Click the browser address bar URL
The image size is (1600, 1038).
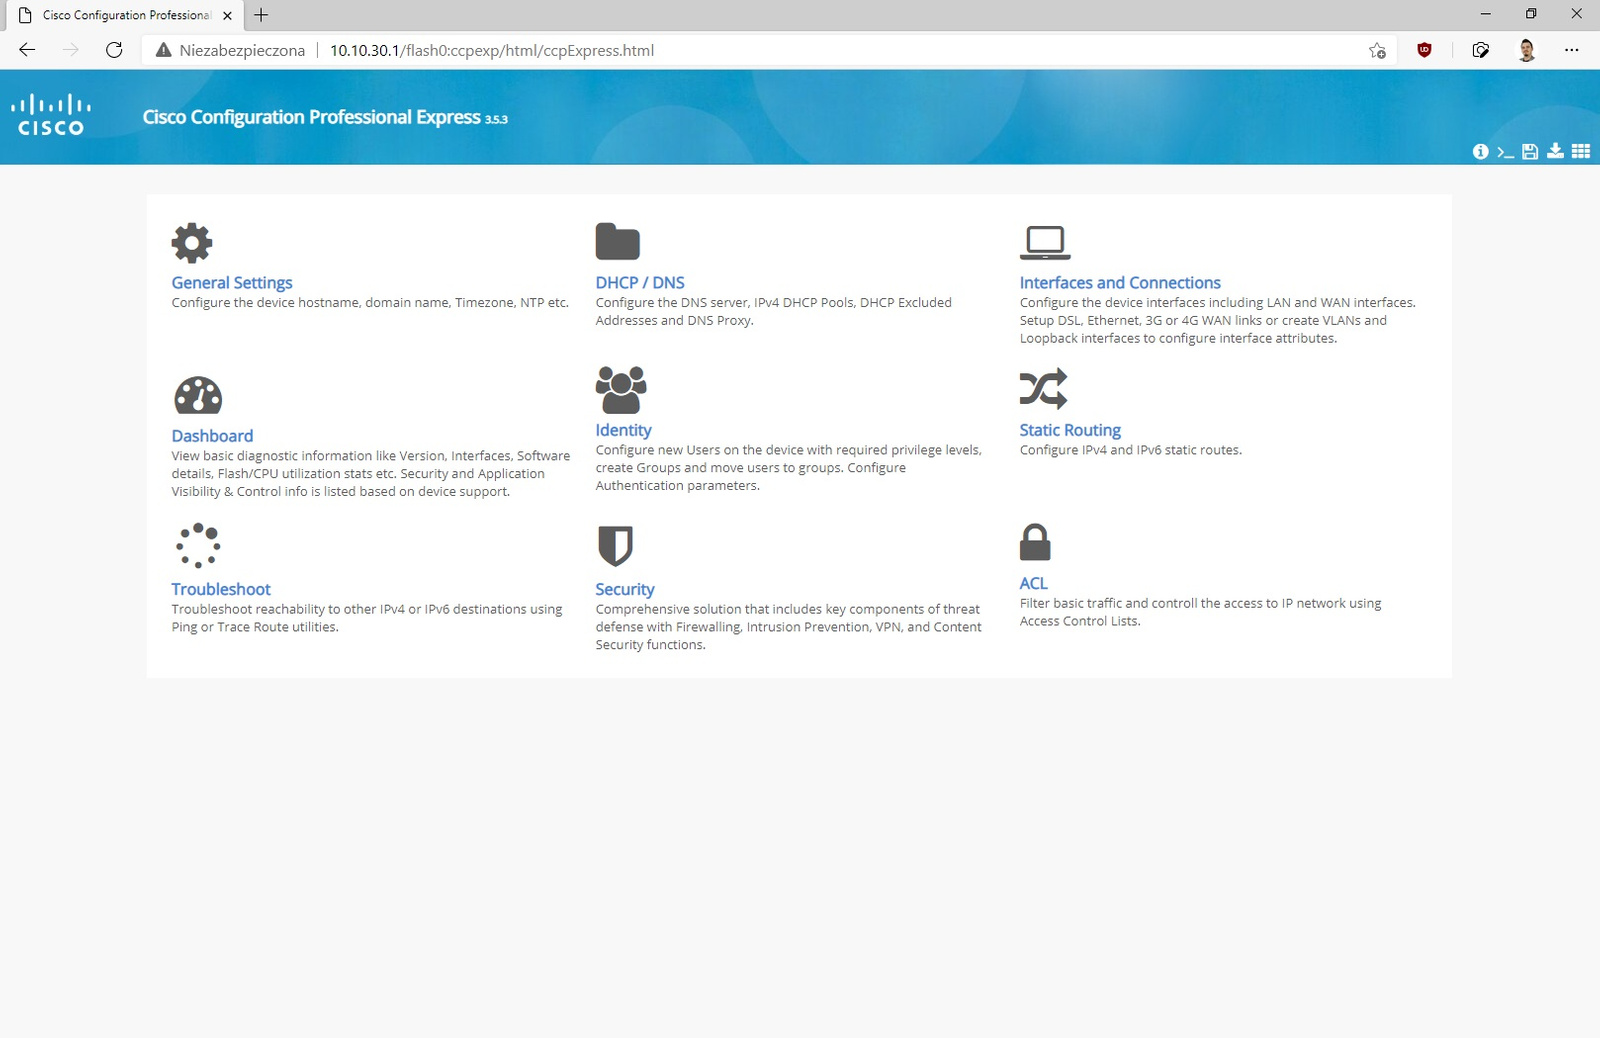(x=492, y=50)
